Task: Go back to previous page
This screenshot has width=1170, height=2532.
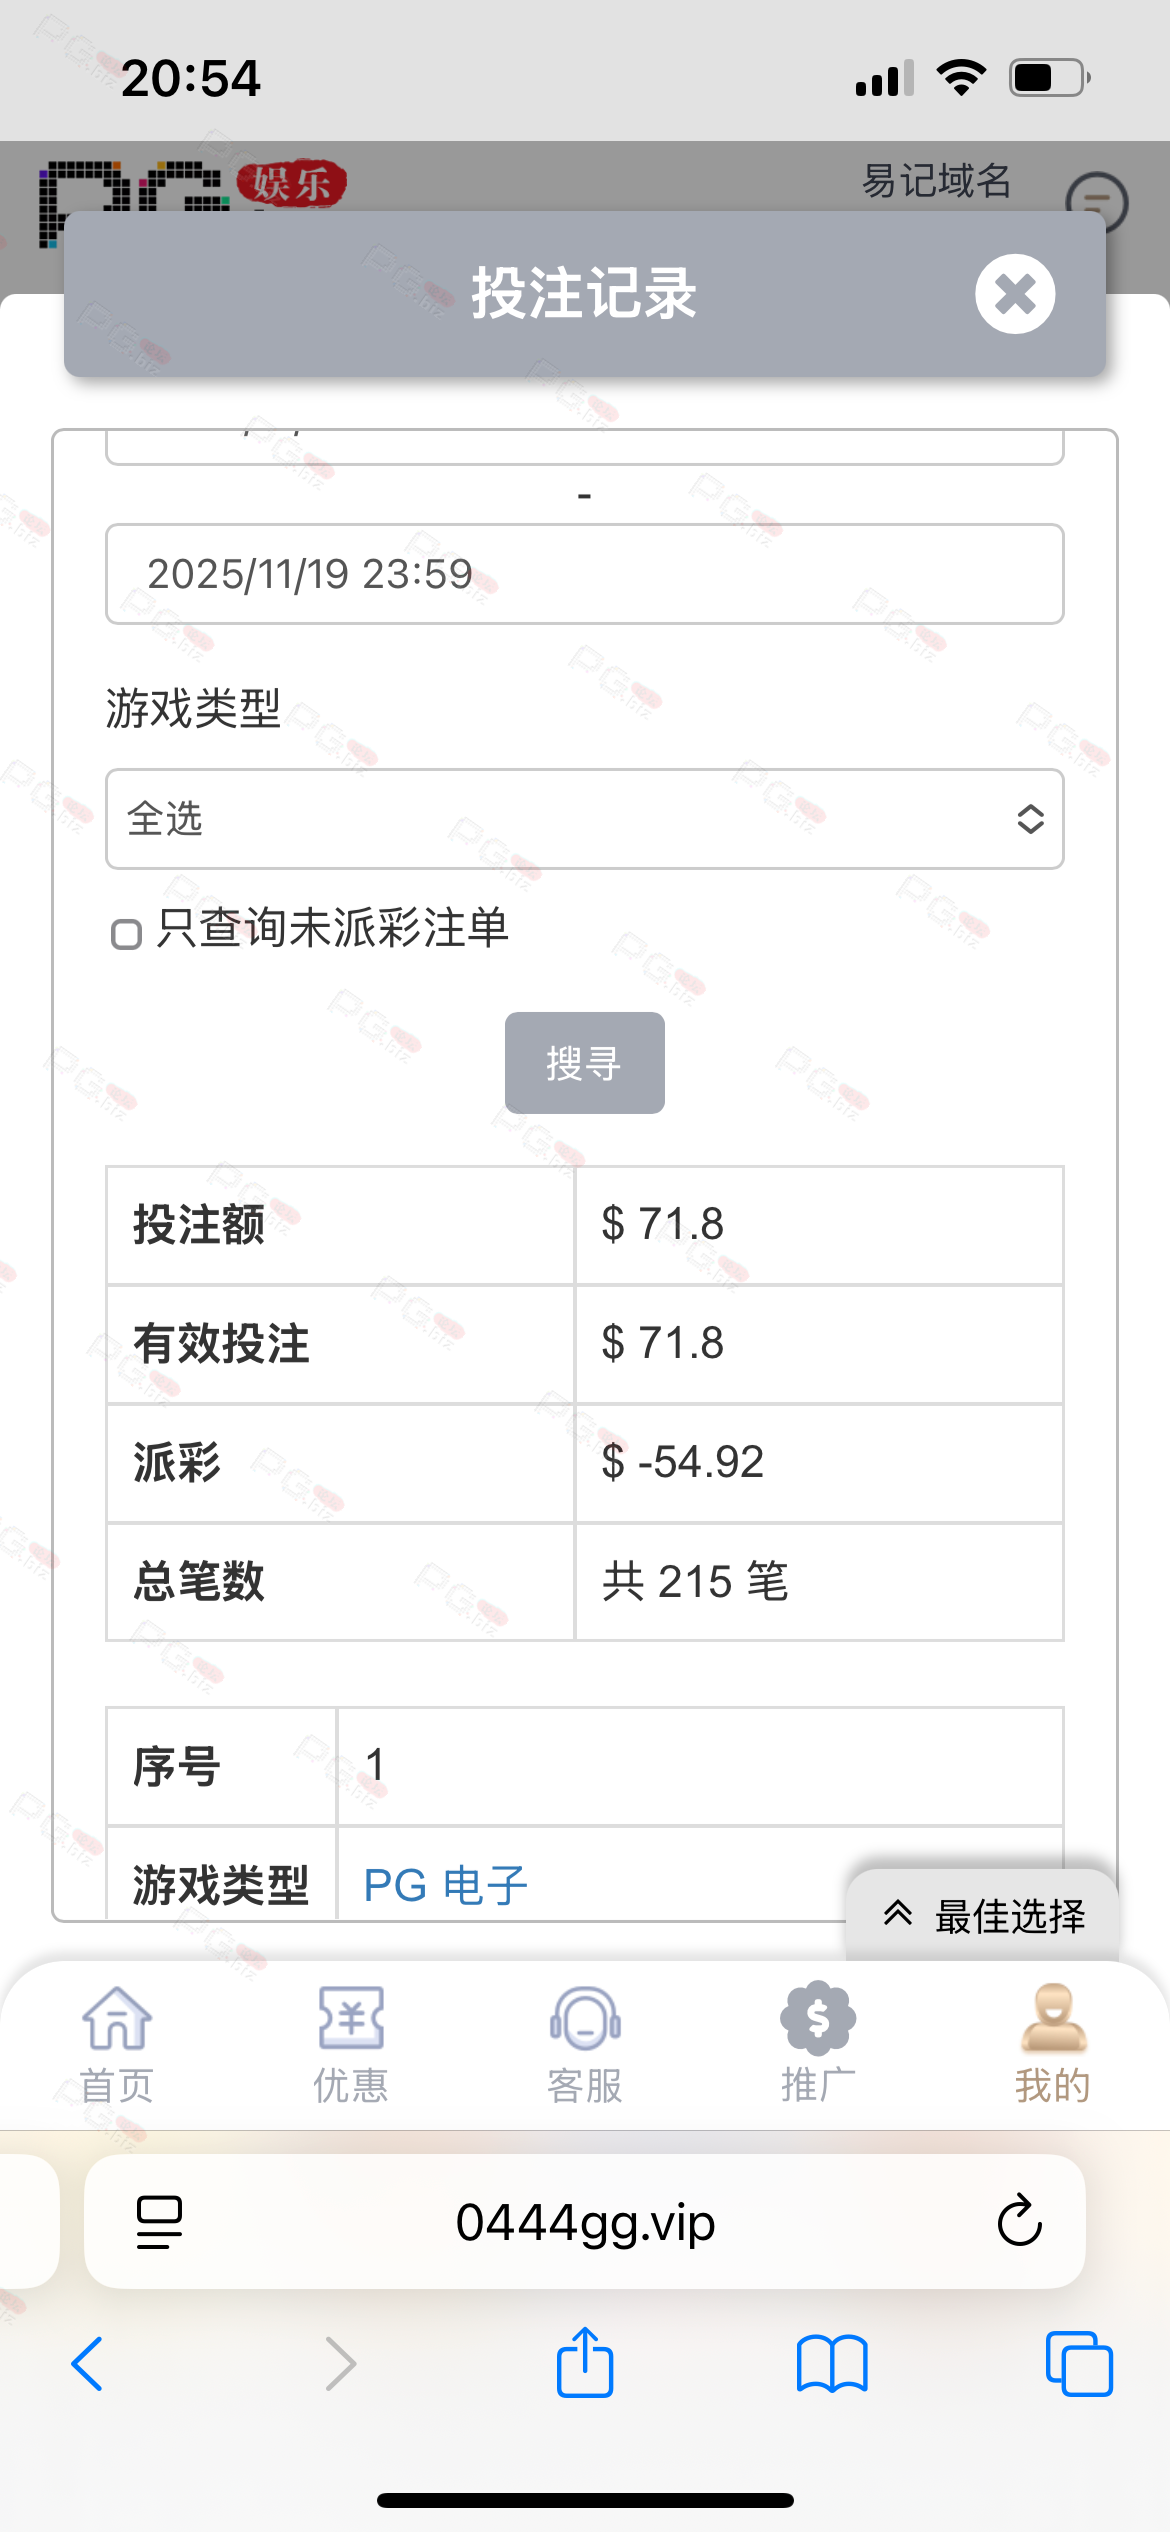Action: point(88,2364)
